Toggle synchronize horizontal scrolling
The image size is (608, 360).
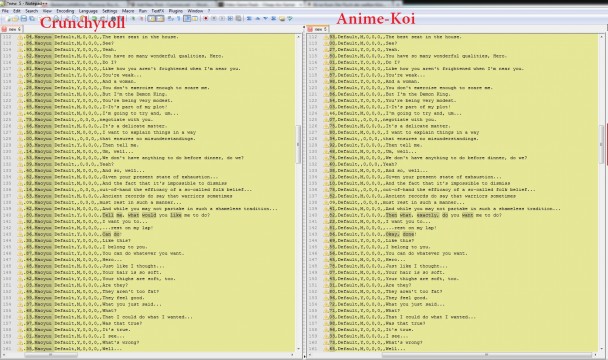(x=160, y=19)
